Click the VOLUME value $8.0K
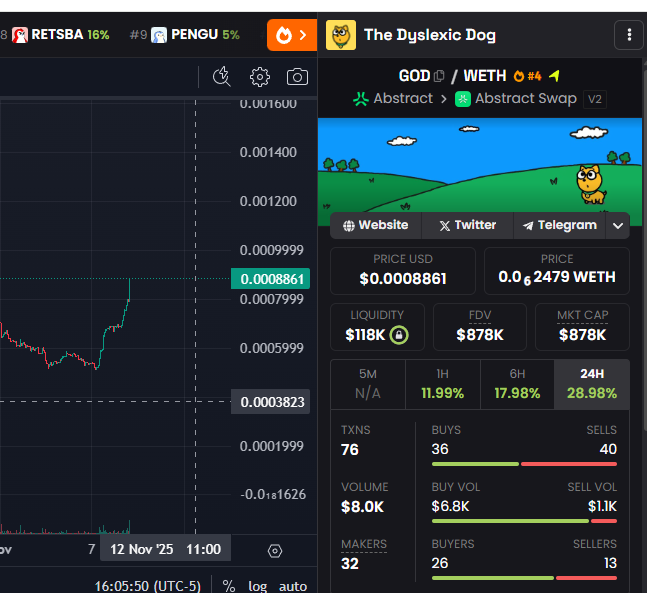Image resolution: width=647 pixels, height=593 pixels. pyautogui.click(x=363, y=506)
